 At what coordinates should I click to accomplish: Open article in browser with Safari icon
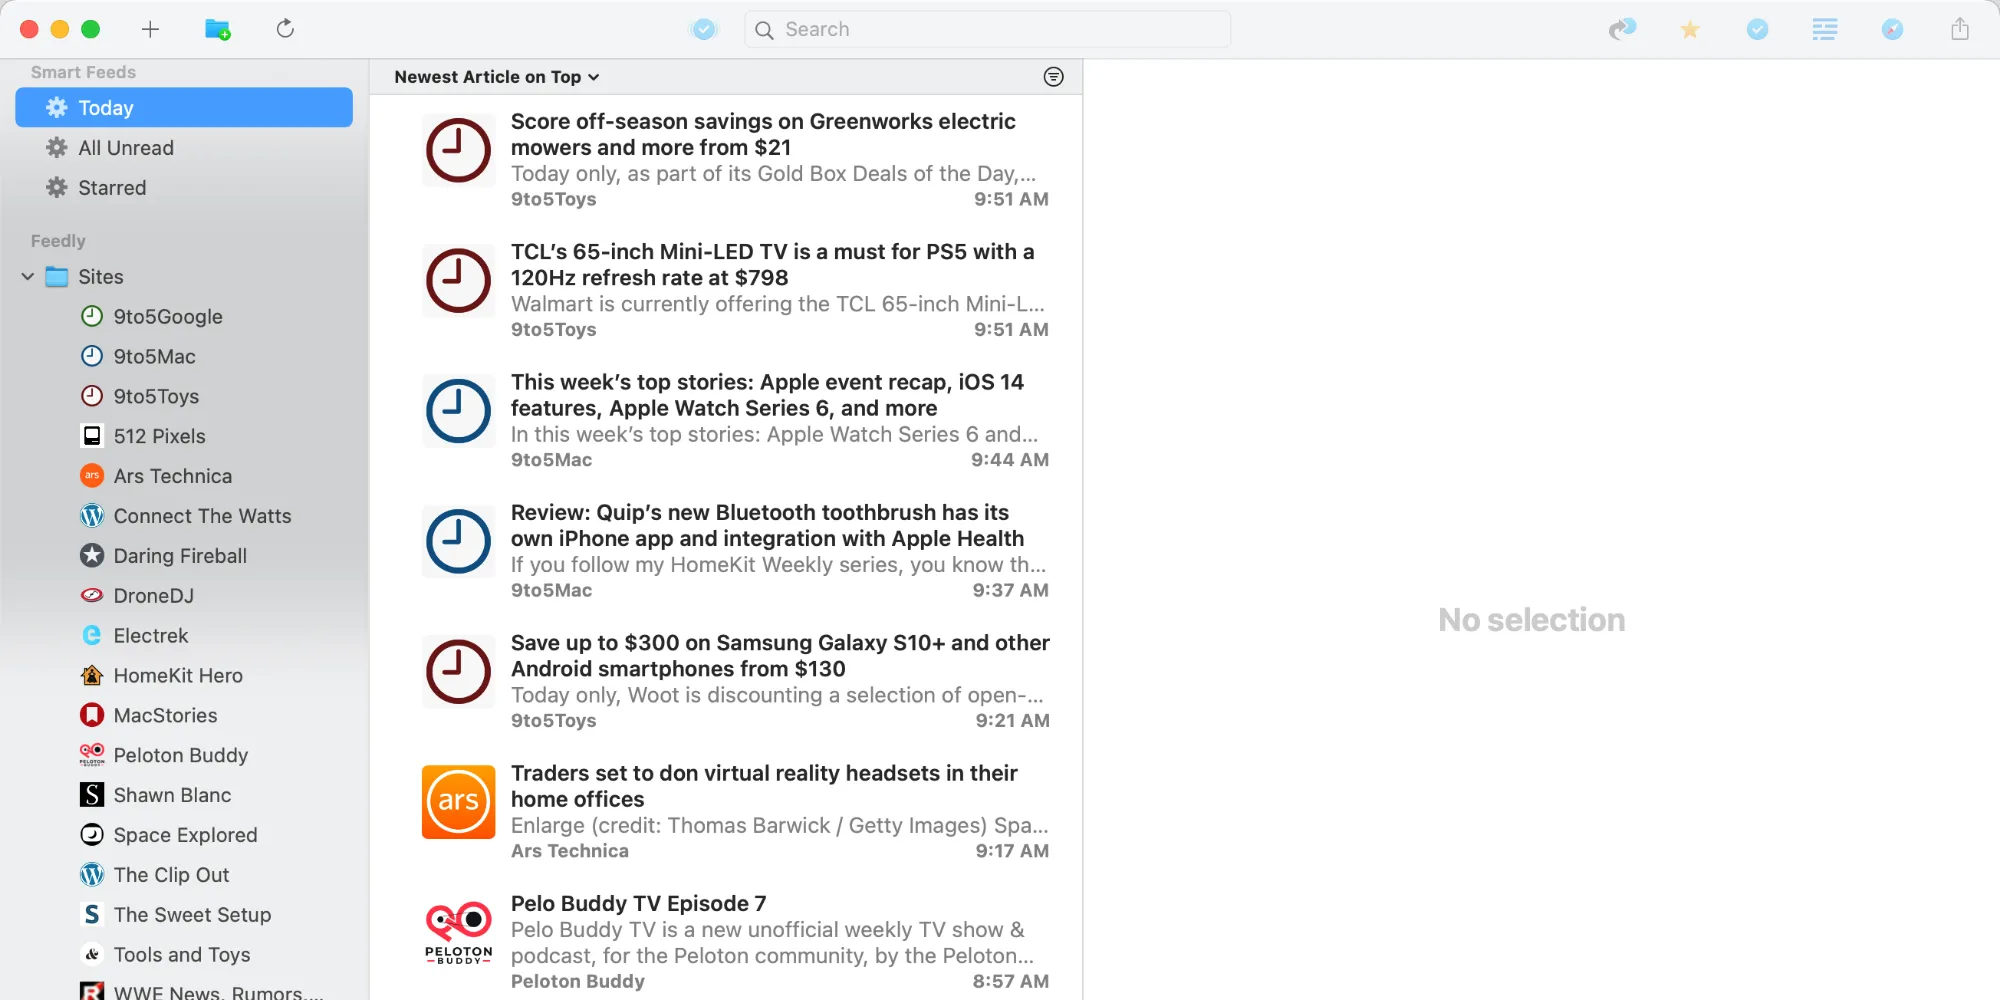[1892, 29]
